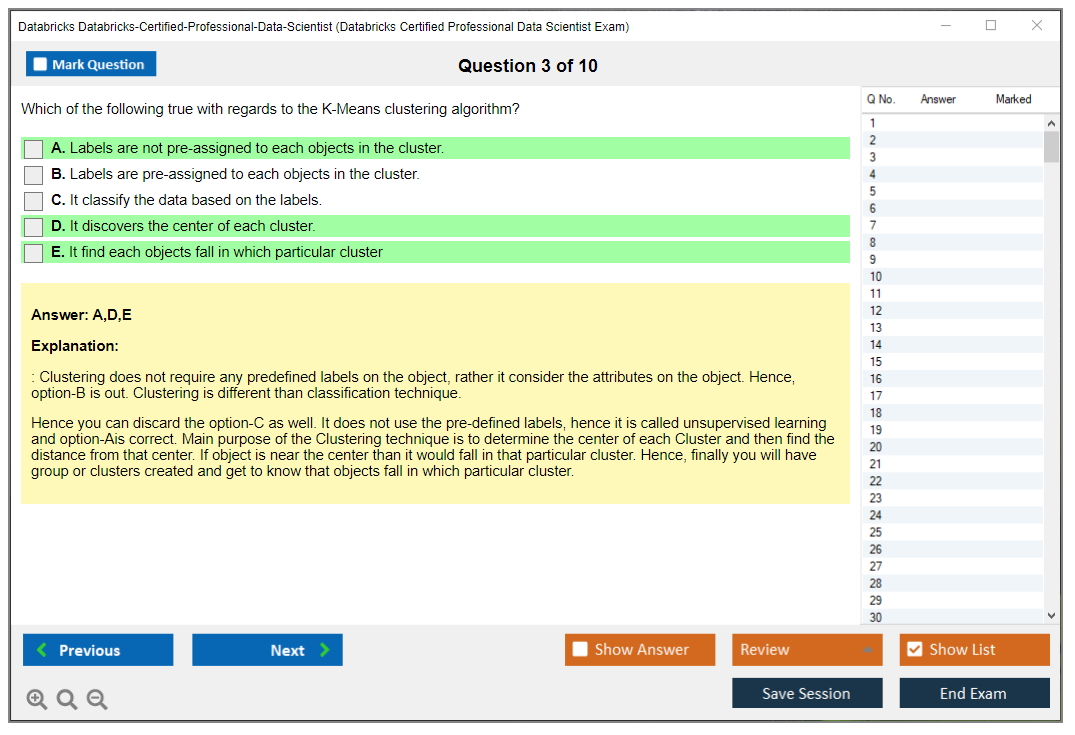Click the End Exam button
The width and height of the screenshot is (1075, 735).
(x=974, y=693)
